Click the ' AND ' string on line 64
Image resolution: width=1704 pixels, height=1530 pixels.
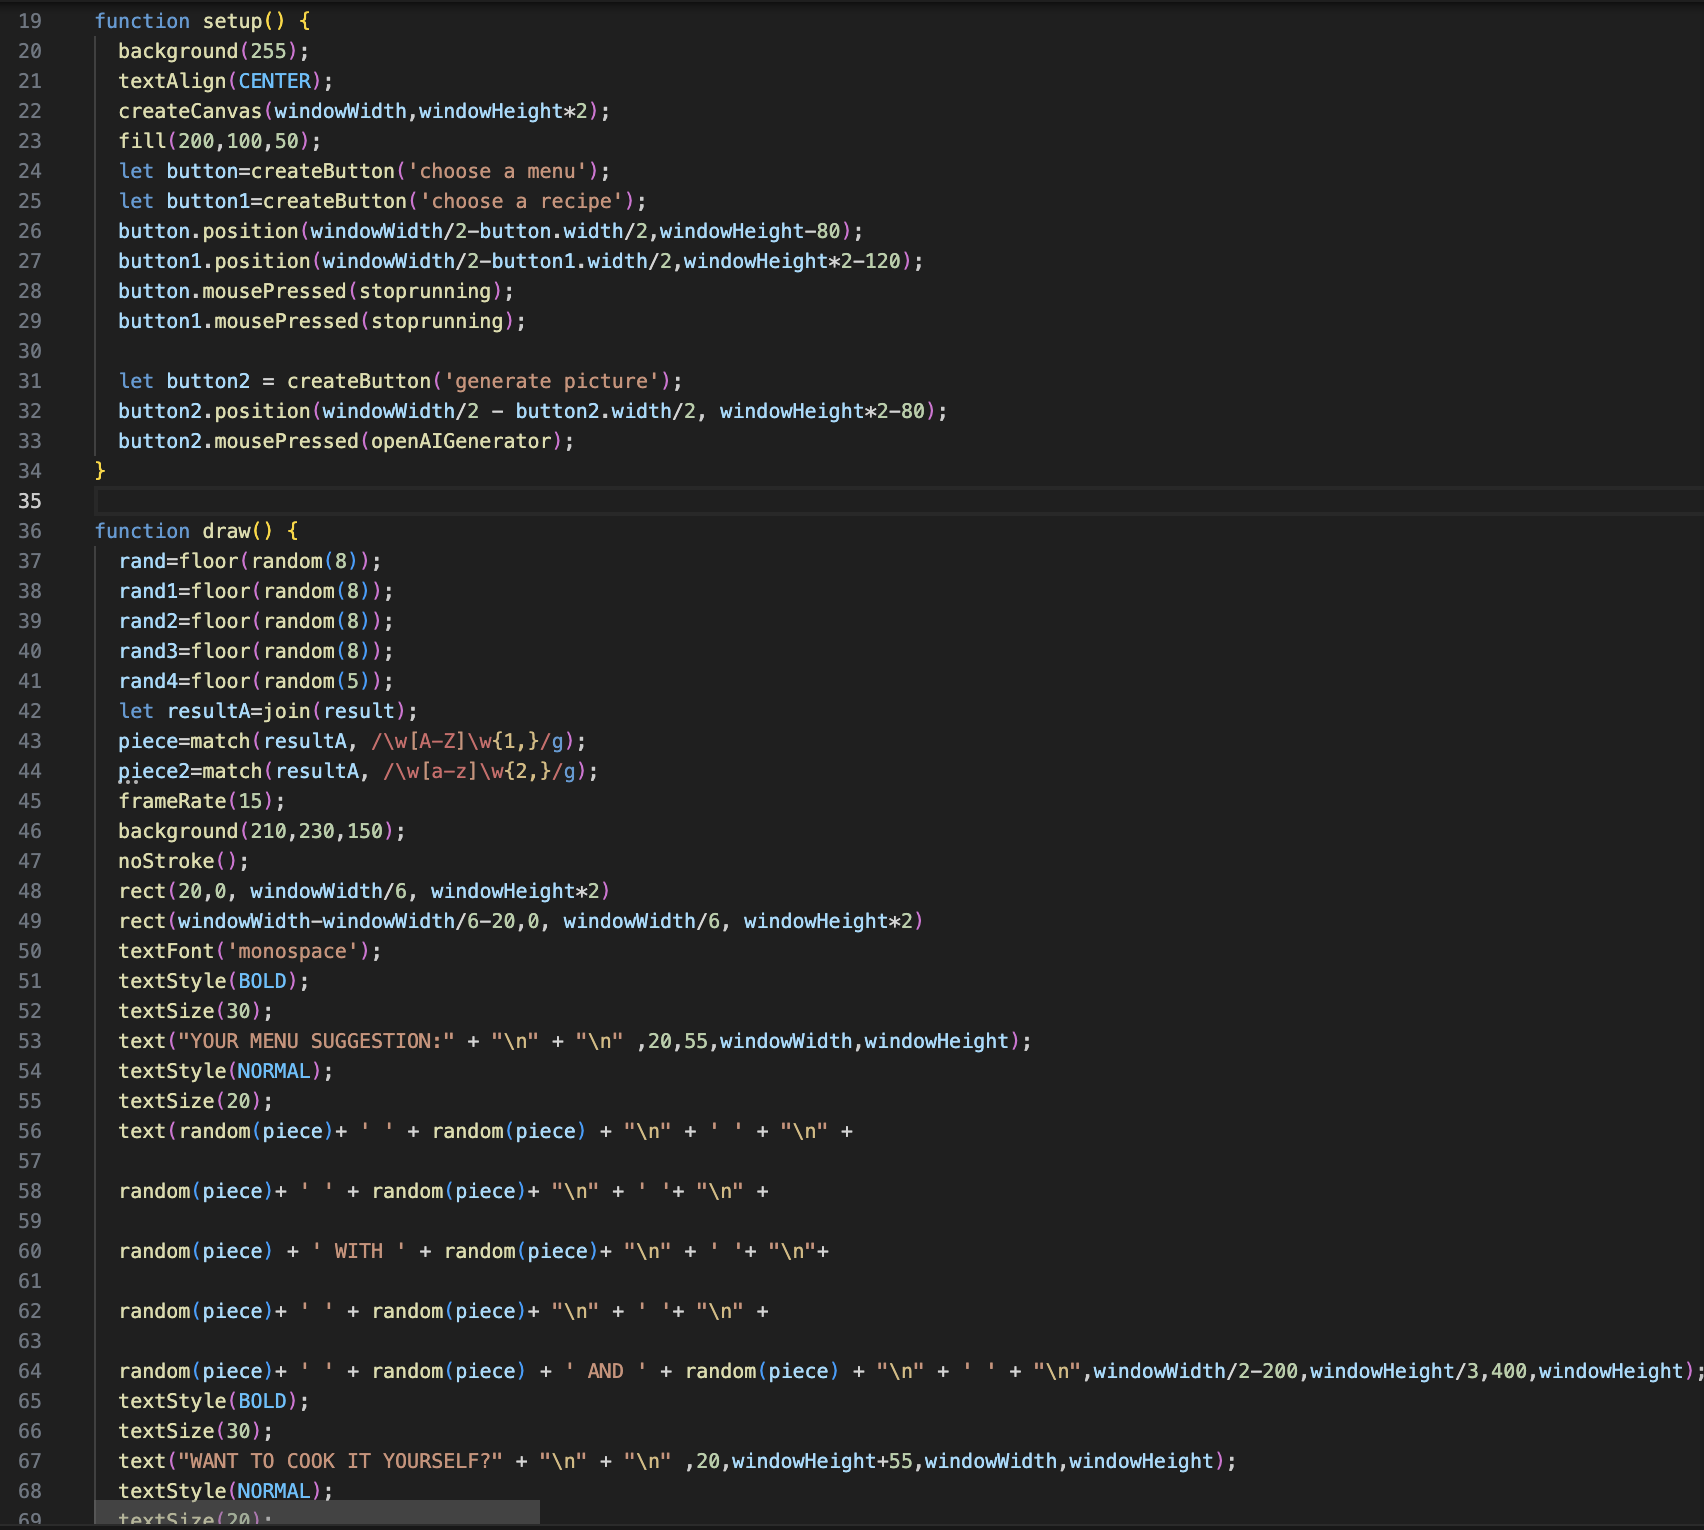(606, 1371)
